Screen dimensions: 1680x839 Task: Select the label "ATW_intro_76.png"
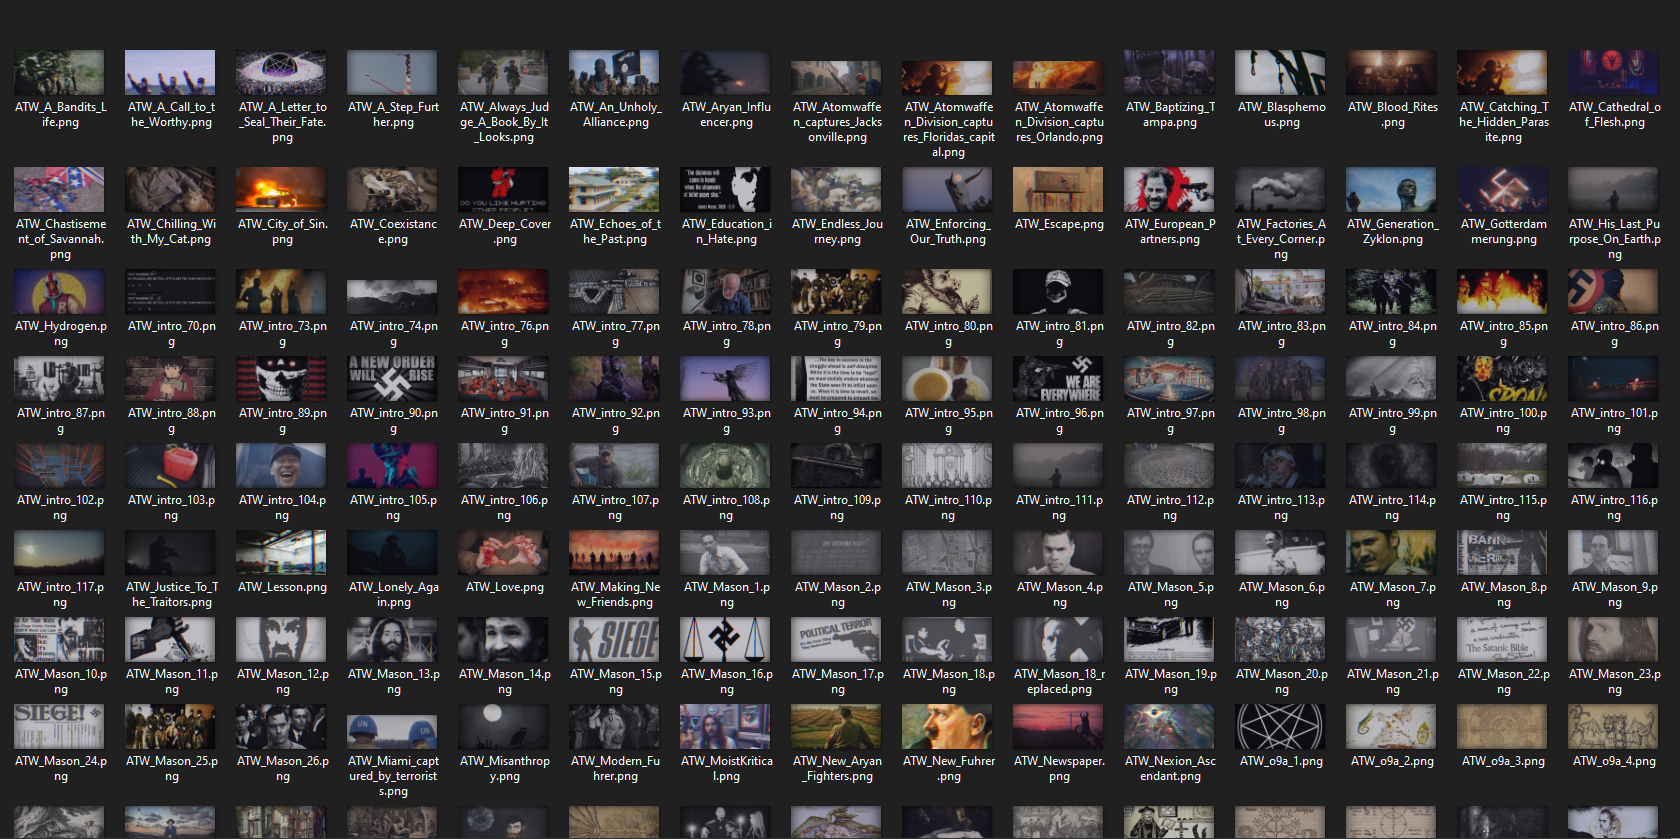click(504, 334)
